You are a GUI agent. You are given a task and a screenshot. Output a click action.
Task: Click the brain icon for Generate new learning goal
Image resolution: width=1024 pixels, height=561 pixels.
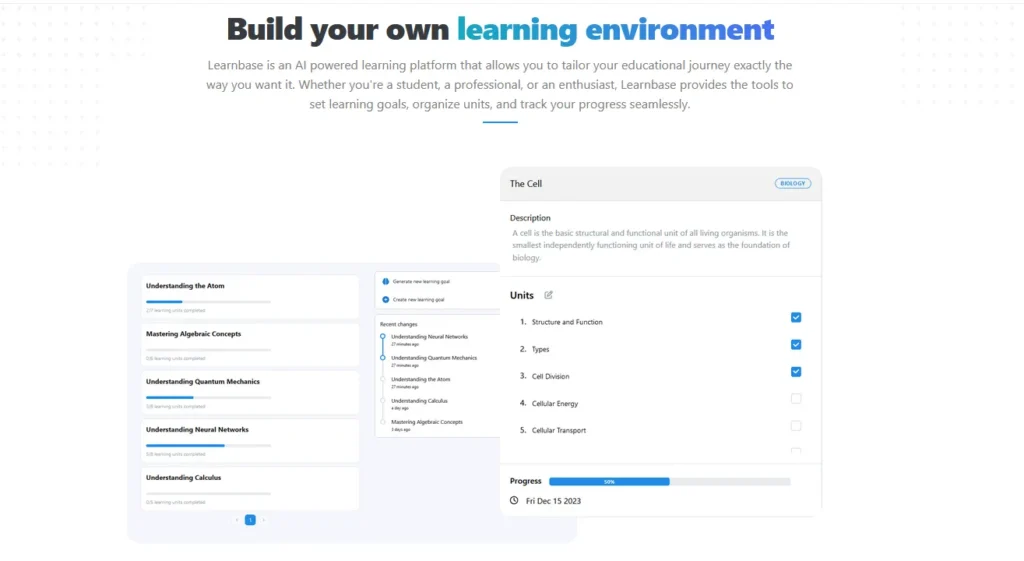point(385,281)
